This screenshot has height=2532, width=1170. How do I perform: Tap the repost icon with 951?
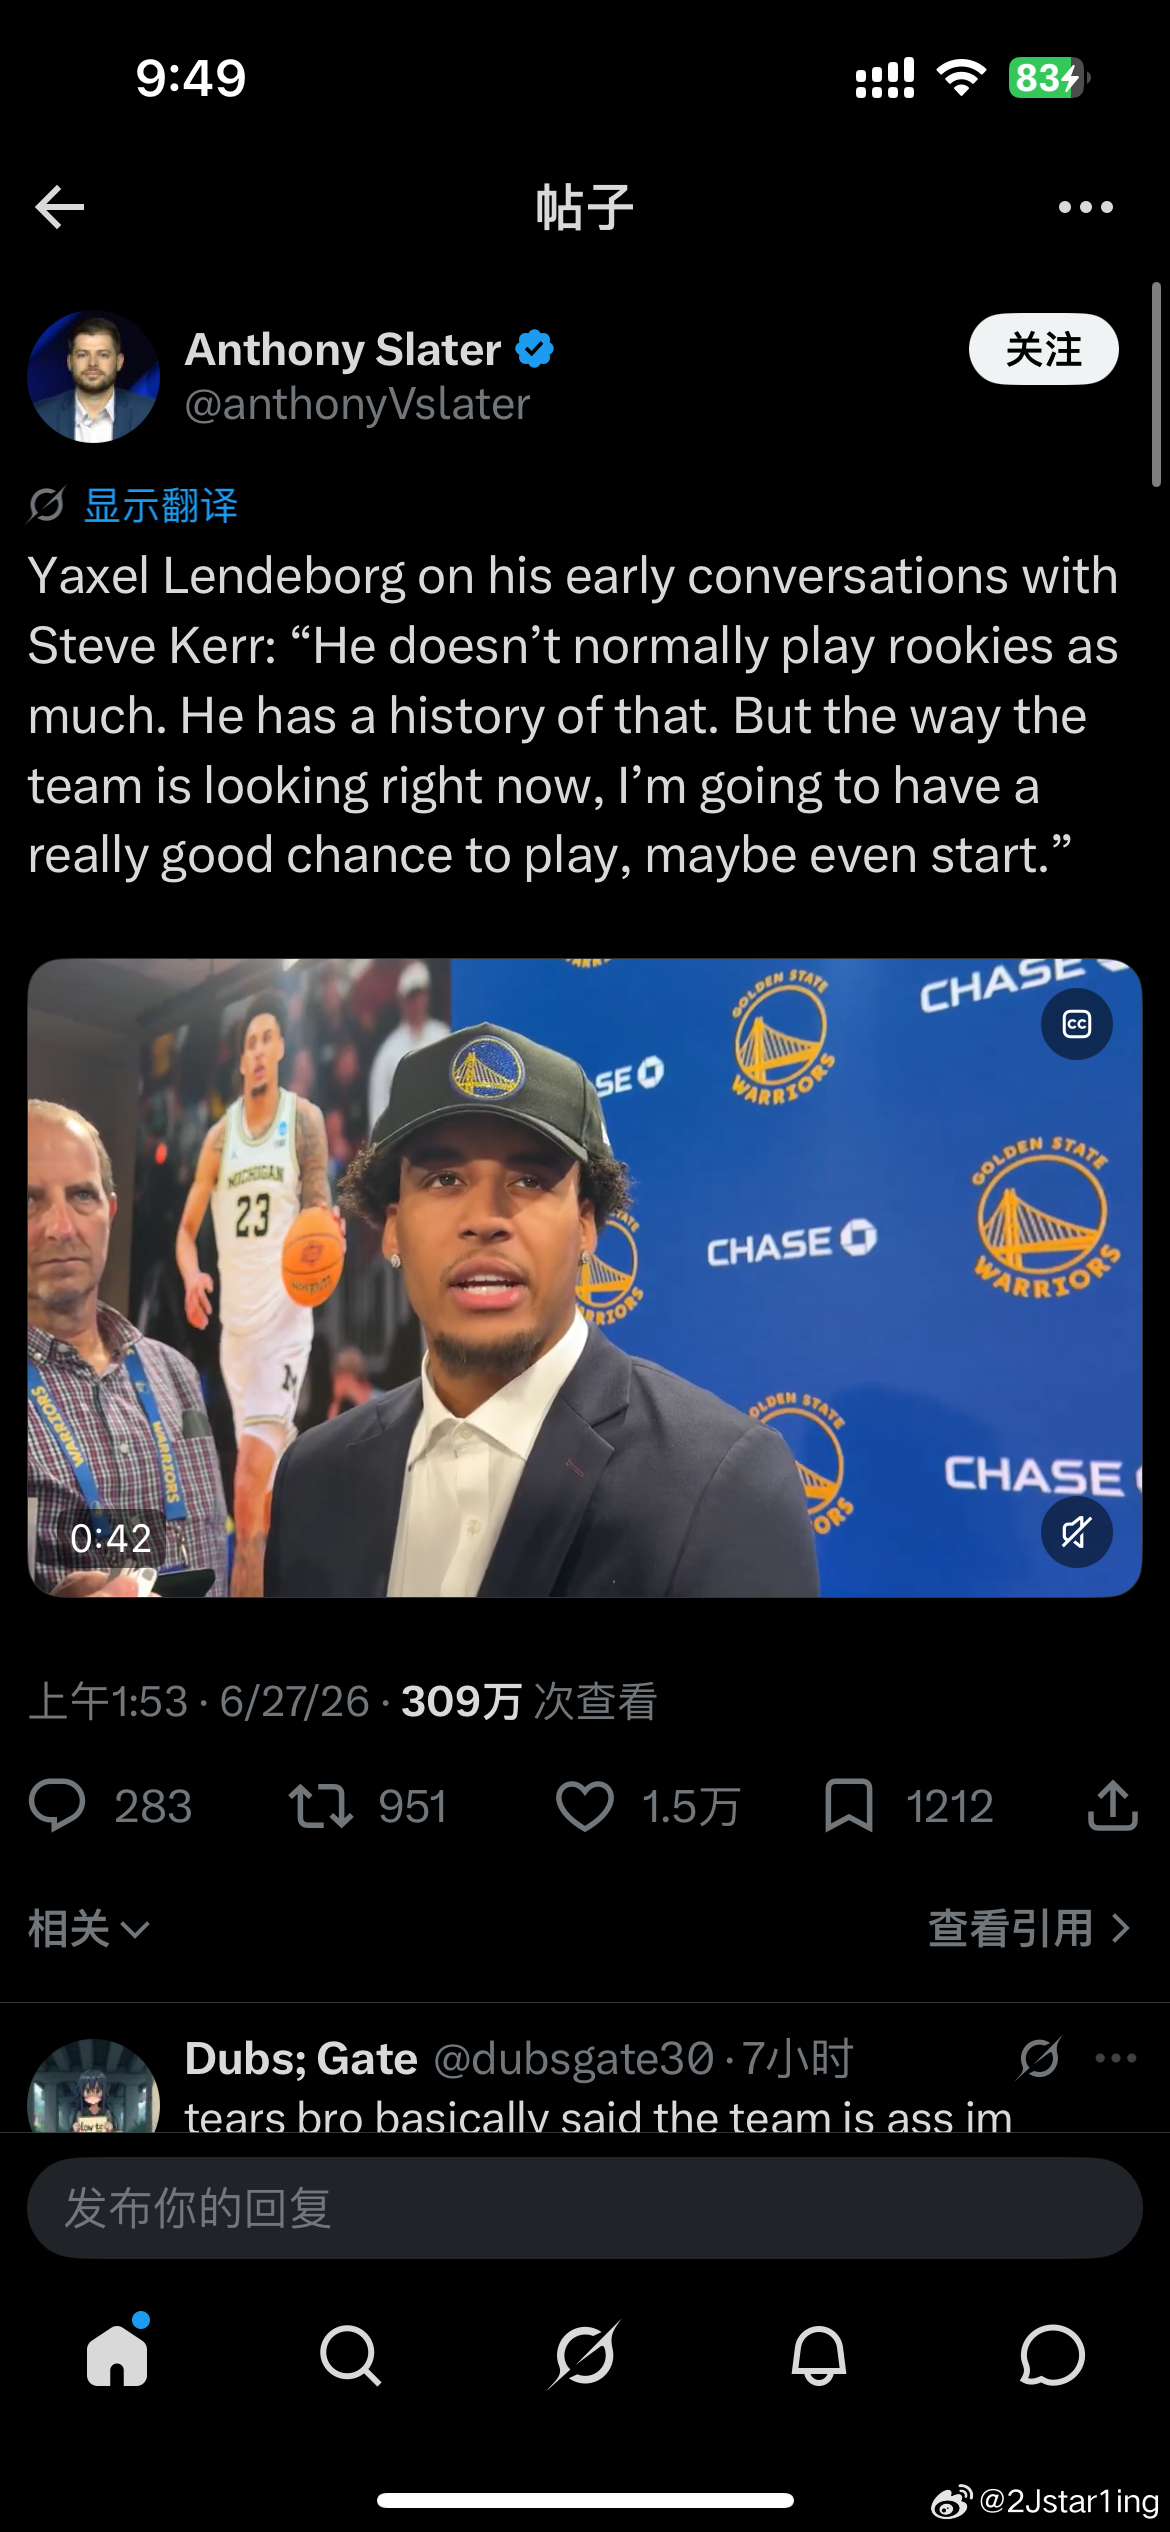tap(321, 1806)
